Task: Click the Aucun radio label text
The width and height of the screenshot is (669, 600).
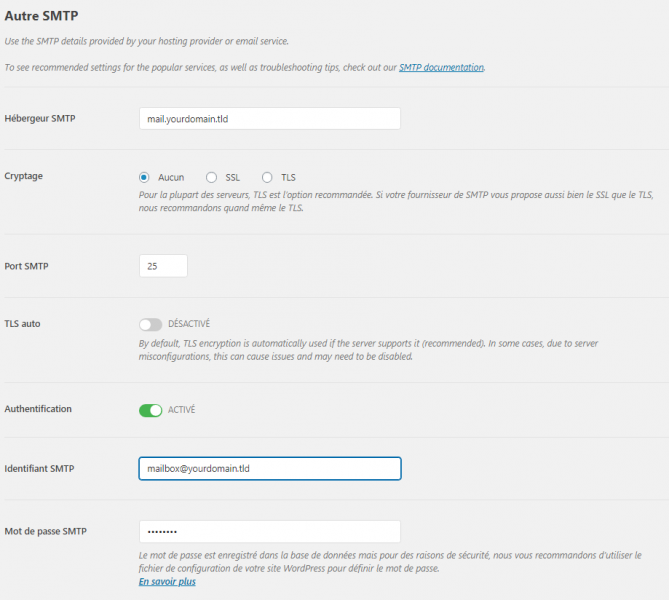Action: click(171, 177)
